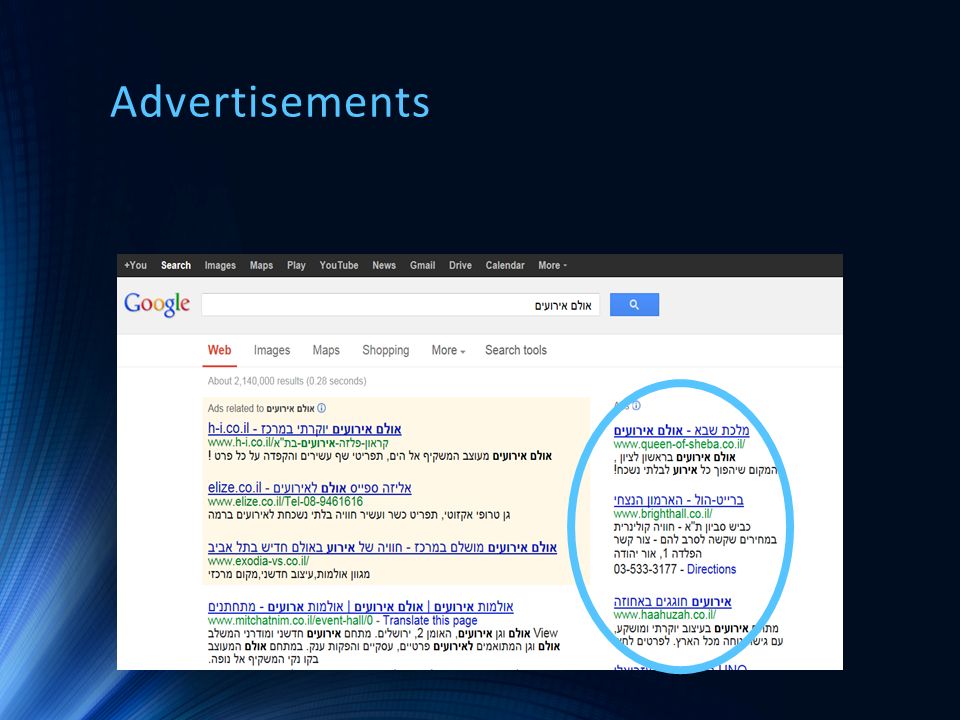Click Translate this page link

(430, 620)
